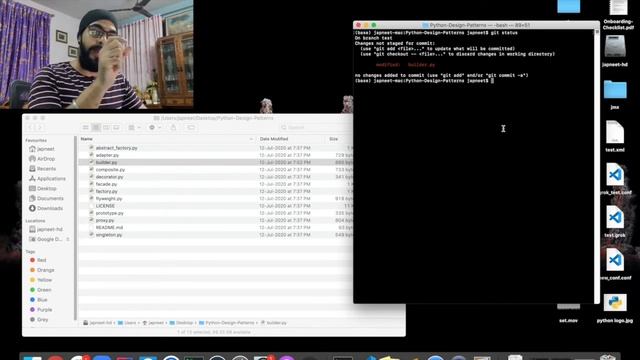Switch Finder to column view
Image resolution: width=640 pixels, height=360 pixels.
click(x=106, y=128)
